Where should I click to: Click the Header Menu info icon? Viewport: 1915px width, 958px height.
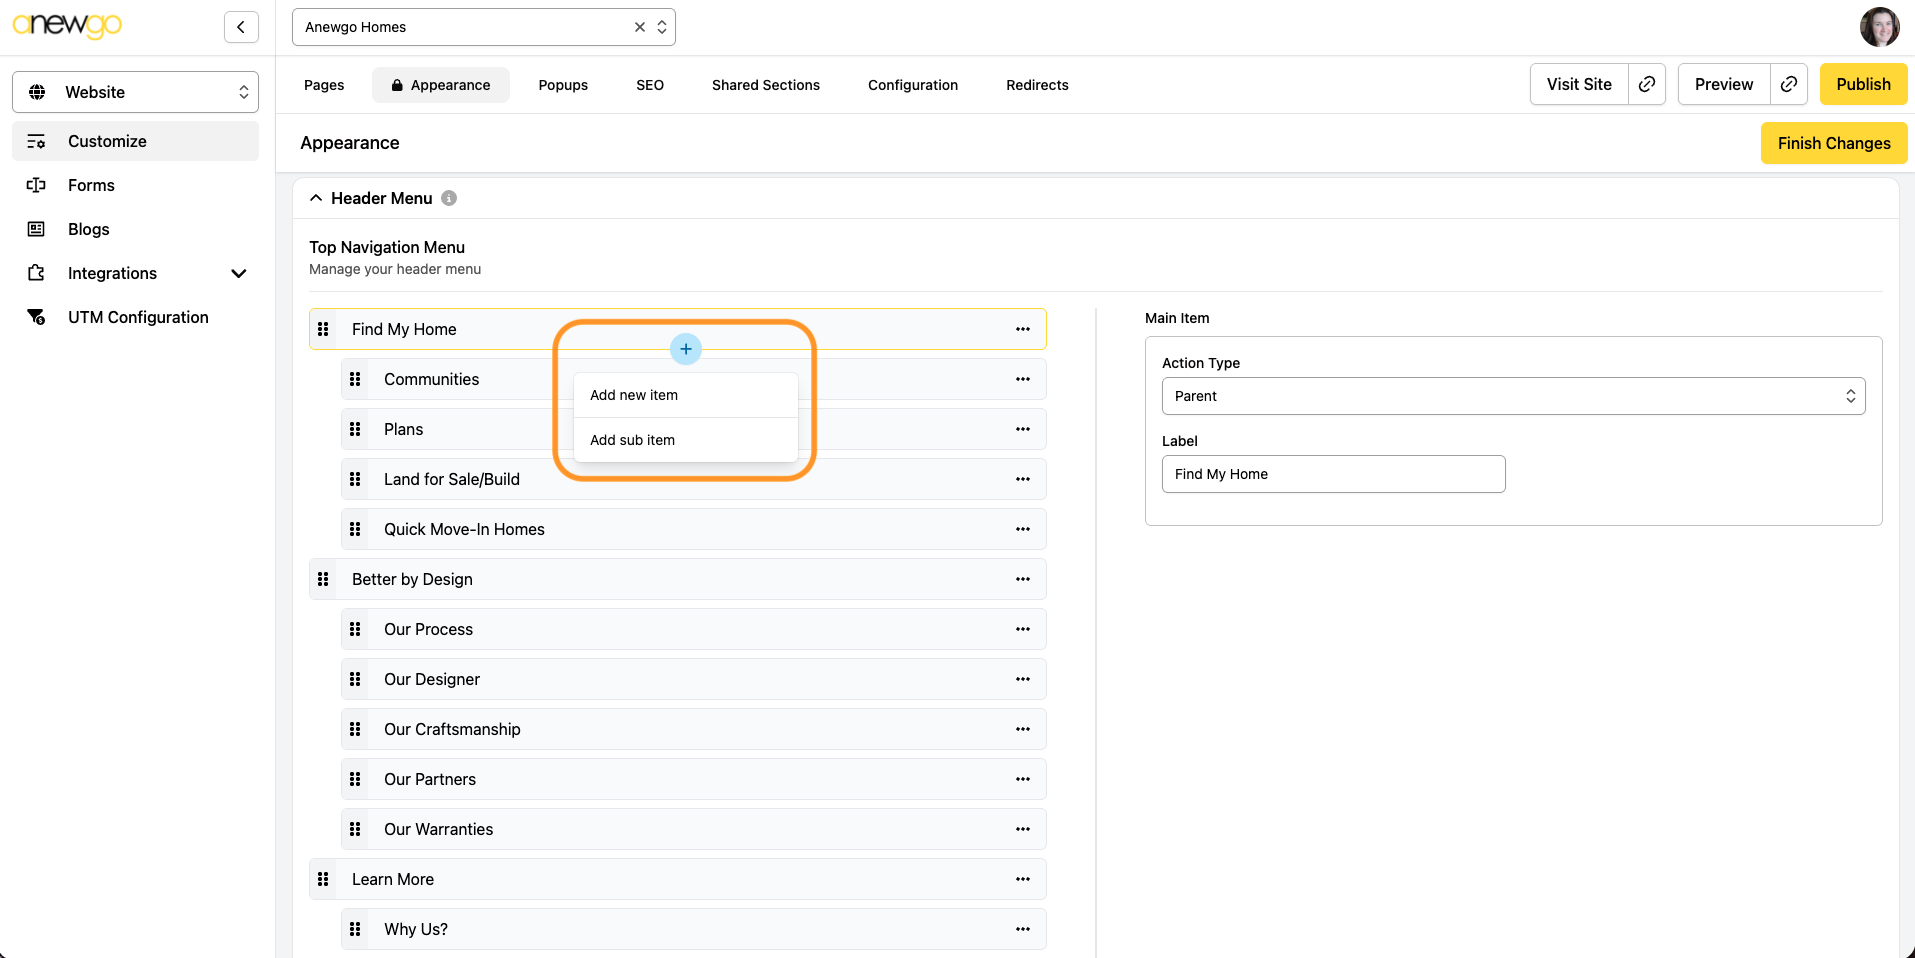(449, 198)
